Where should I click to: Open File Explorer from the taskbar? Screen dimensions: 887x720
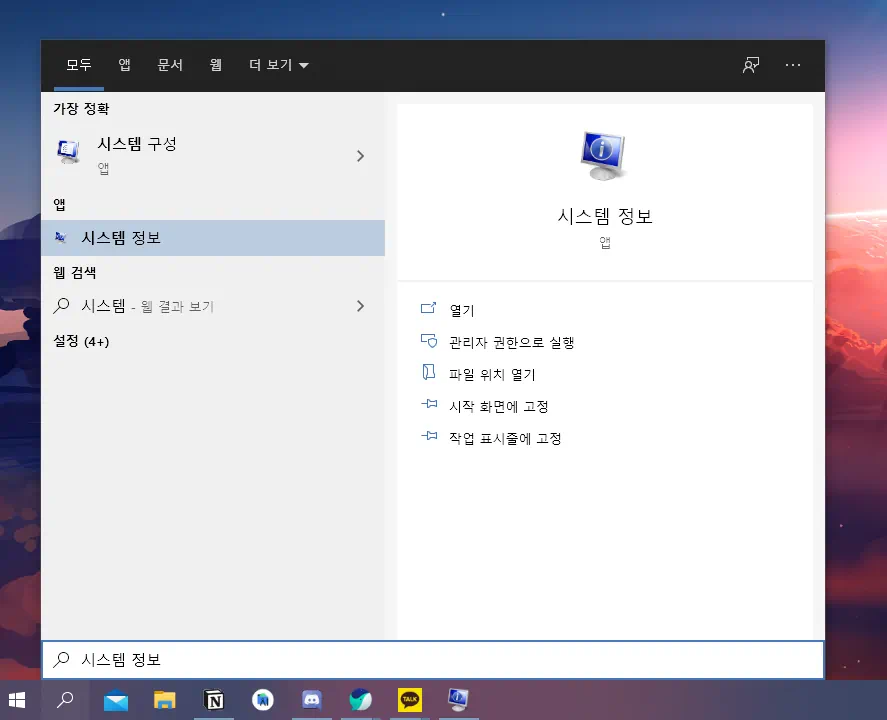164,700
